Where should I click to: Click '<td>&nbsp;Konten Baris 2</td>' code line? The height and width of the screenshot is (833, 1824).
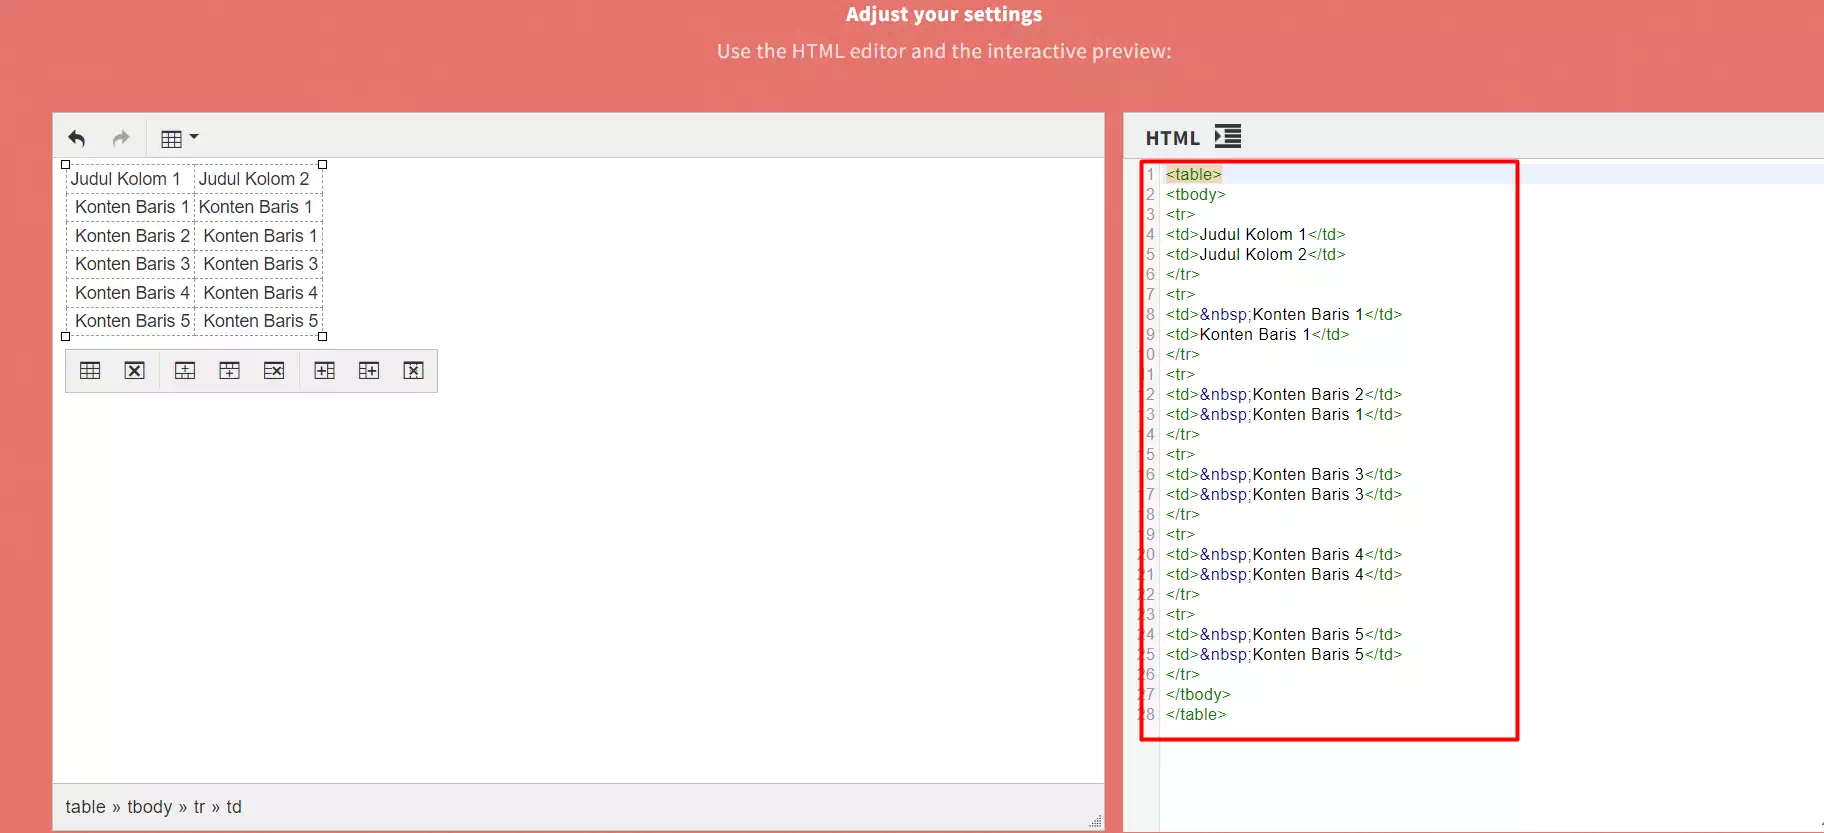[1284, 394]
